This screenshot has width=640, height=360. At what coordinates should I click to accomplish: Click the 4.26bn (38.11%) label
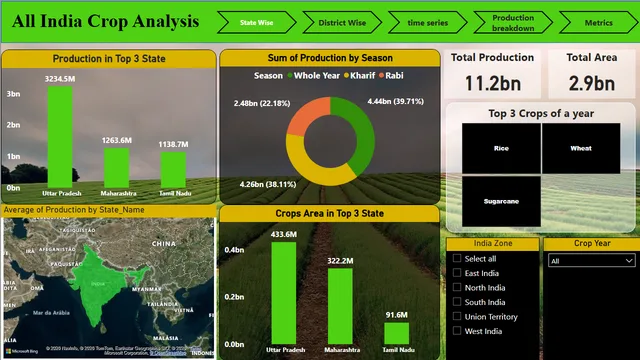pyautogui.click(x=268, y=184)
